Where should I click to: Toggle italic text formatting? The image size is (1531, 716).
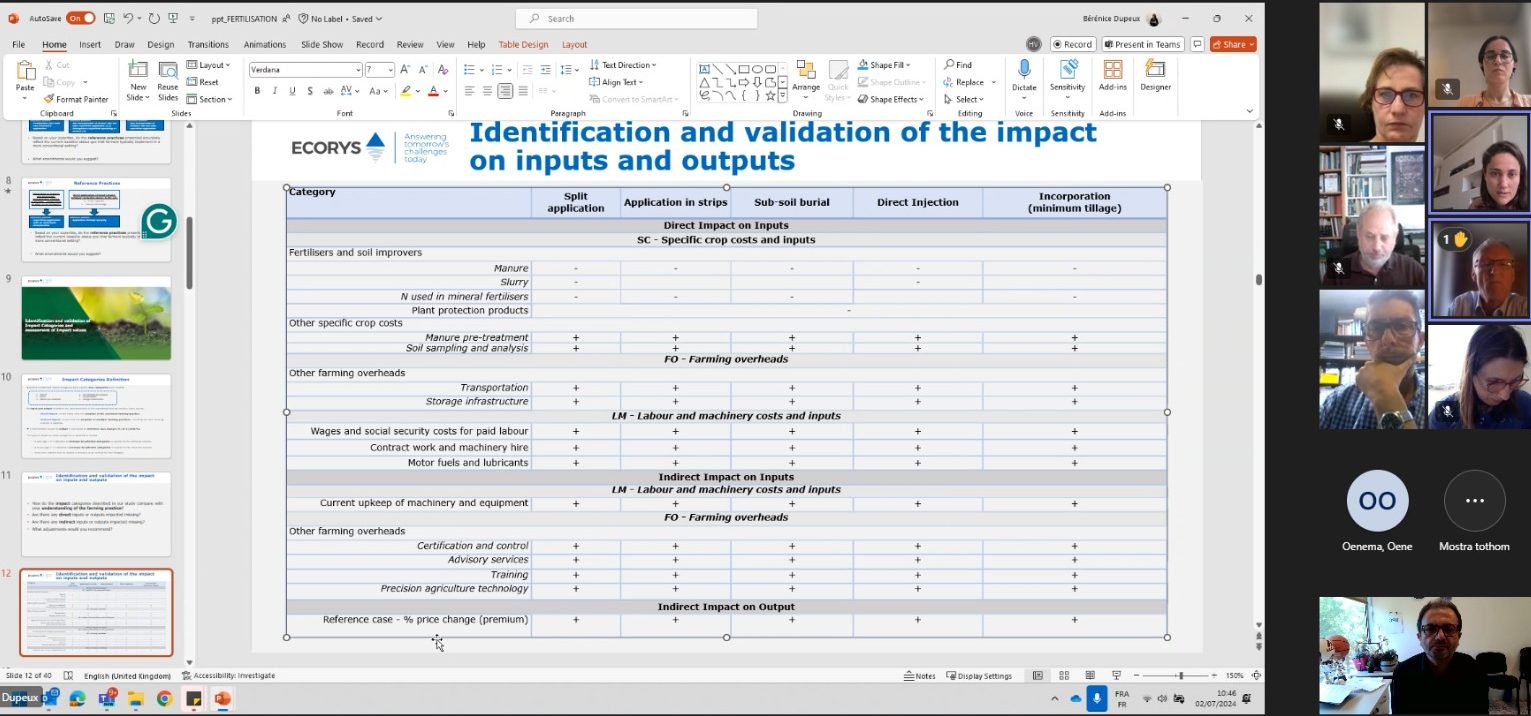tap(274, 91)
